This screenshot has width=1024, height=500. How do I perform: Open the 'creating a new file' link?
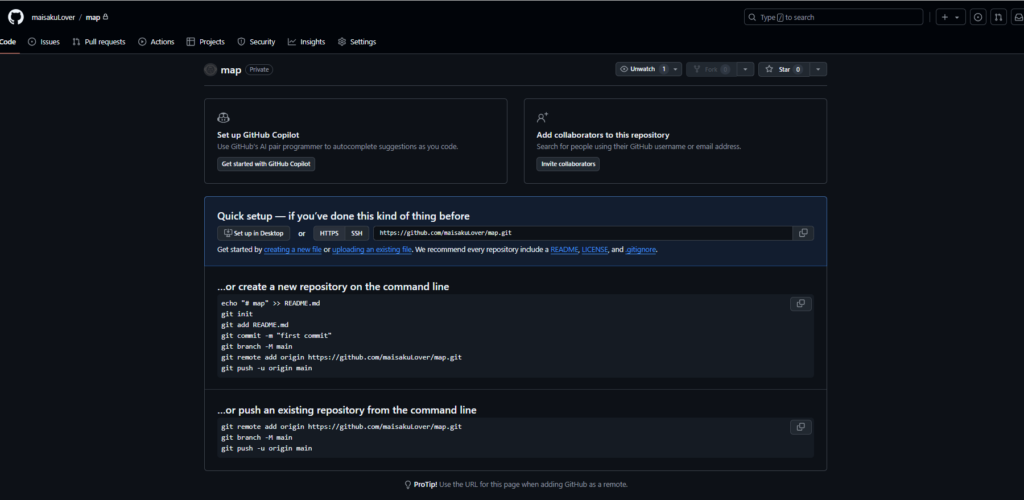pos(293,250)
